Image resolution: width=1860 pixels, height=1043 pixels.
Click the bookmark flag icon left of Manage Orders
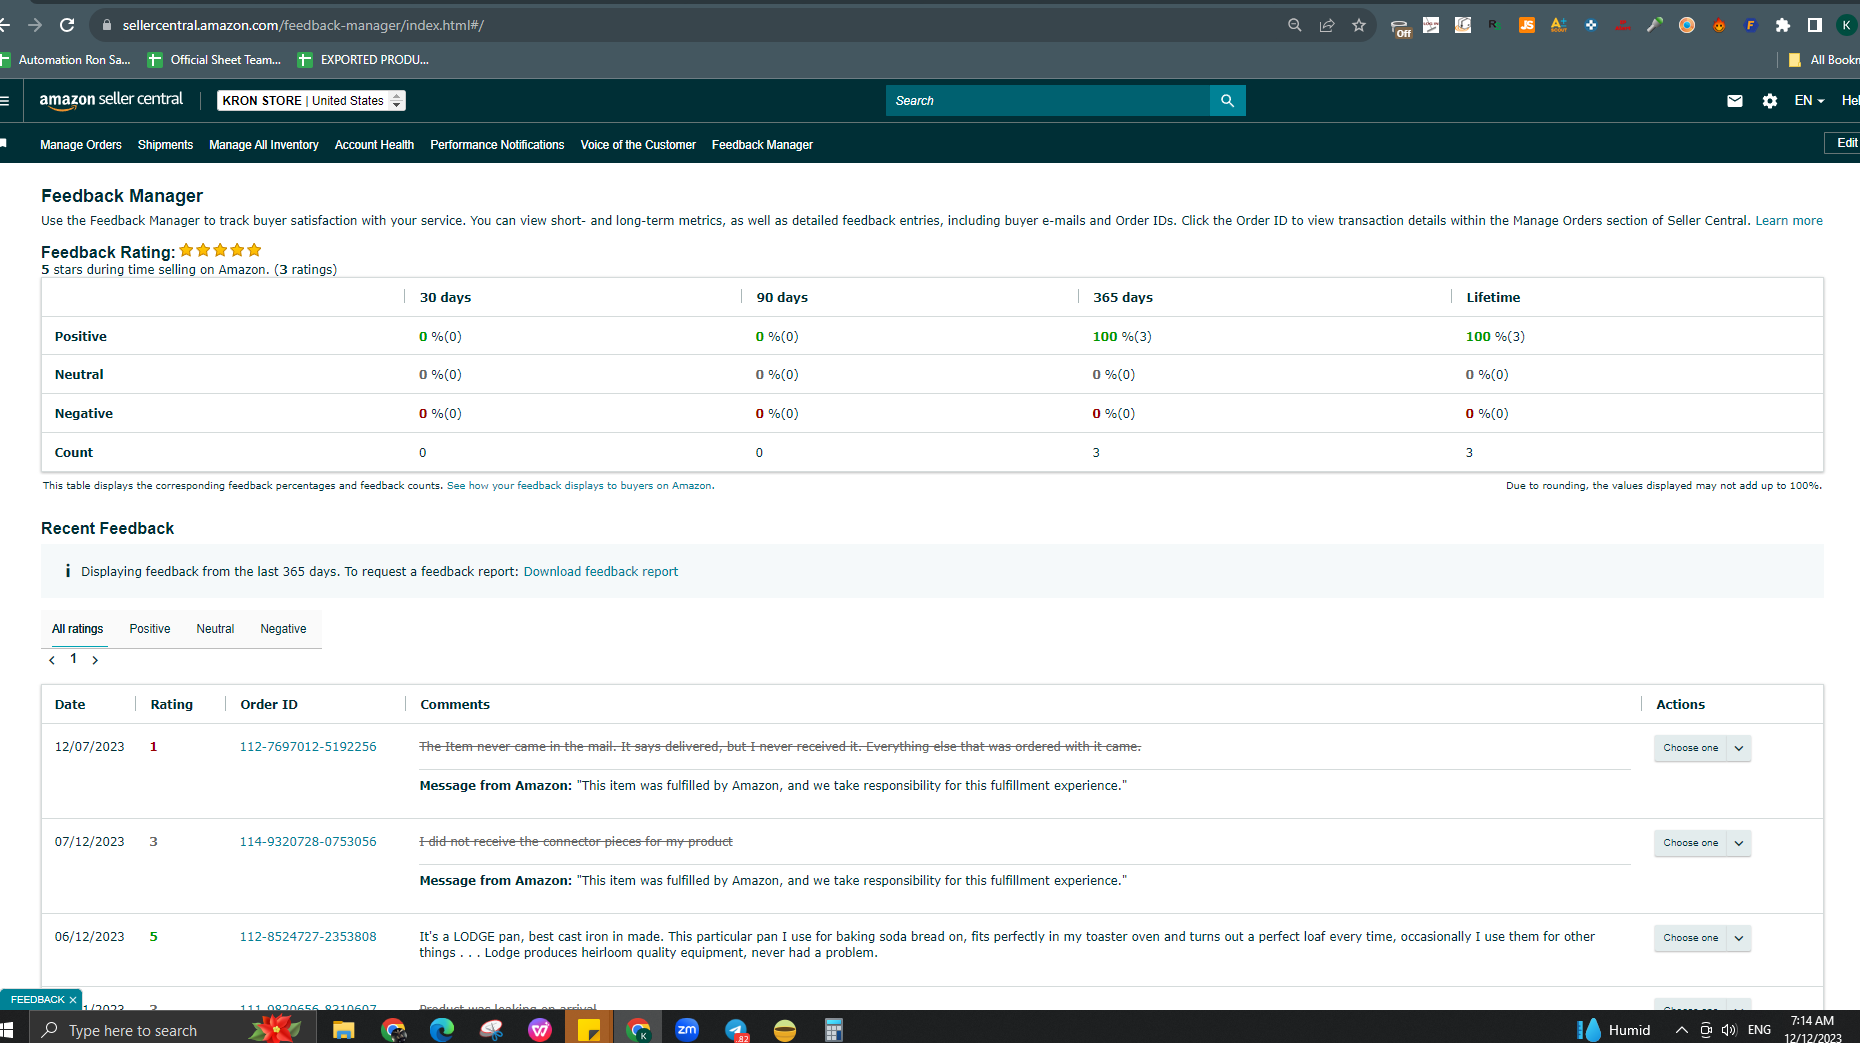(4, 144)
